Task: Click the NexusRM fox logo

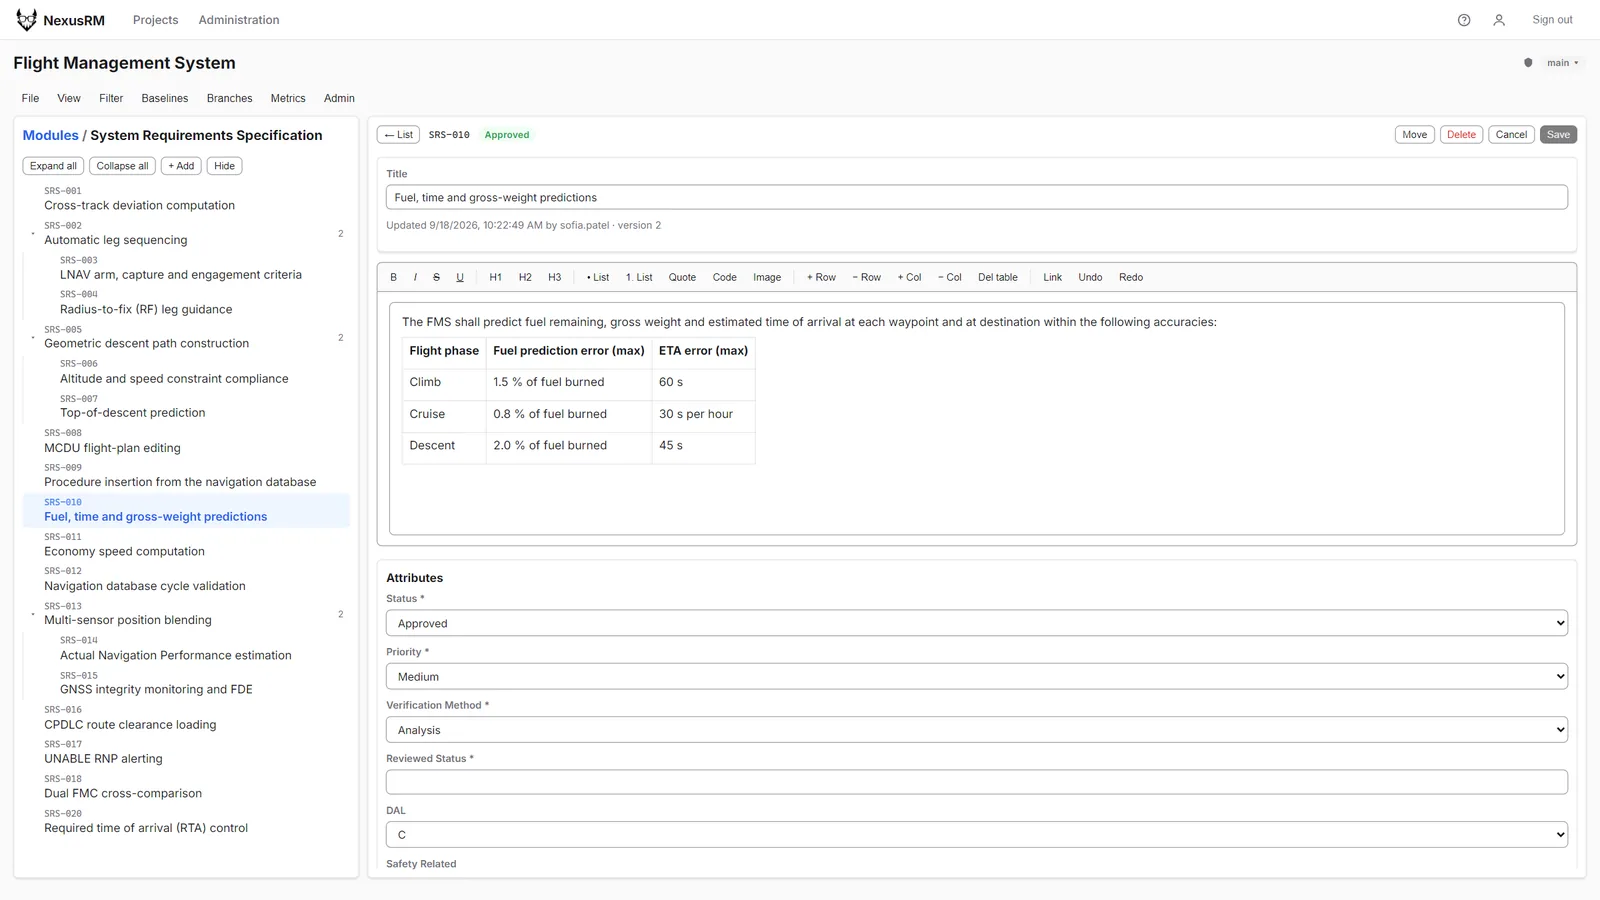Action: [x=26, y=20]
